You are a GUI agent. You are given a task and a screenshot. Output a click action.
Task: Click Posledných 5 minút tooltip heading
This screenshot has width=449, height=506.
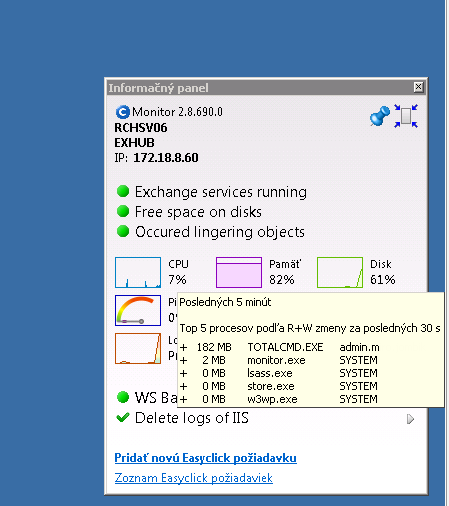pos(225,302)
